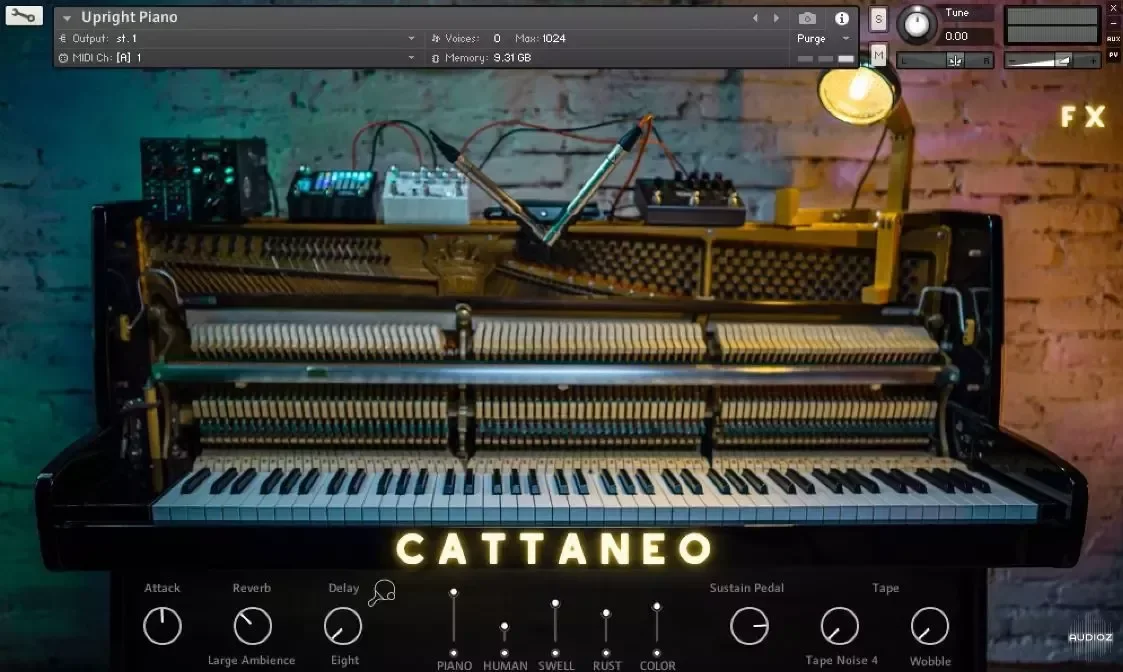Click the output level meter
This screenshot has width=1123, height=672.
point(1052,26)
